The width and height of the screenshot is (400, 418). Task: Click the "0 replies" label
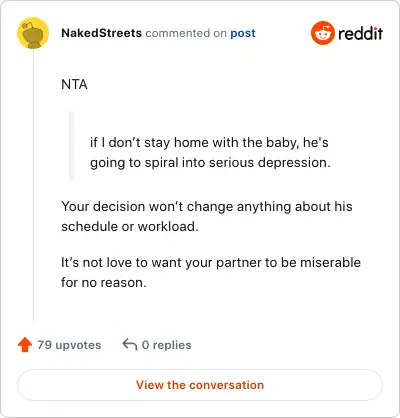click(x=166, y=345)
